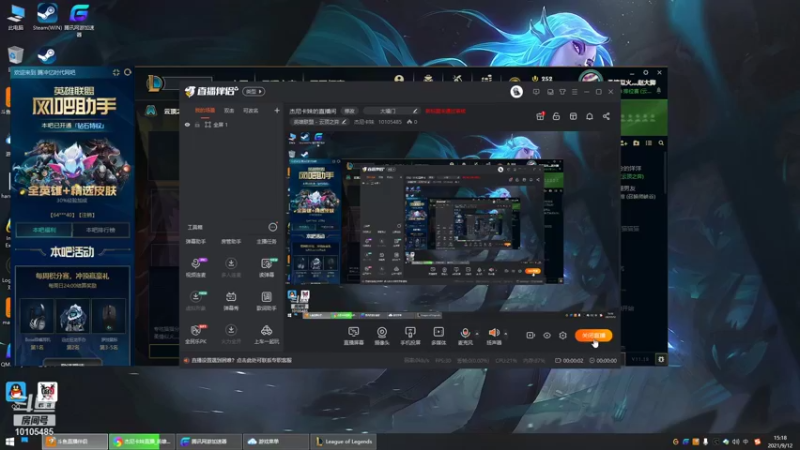Open streaming settings gear icon
The image size is (800, 450).
[x=563, y=335]
